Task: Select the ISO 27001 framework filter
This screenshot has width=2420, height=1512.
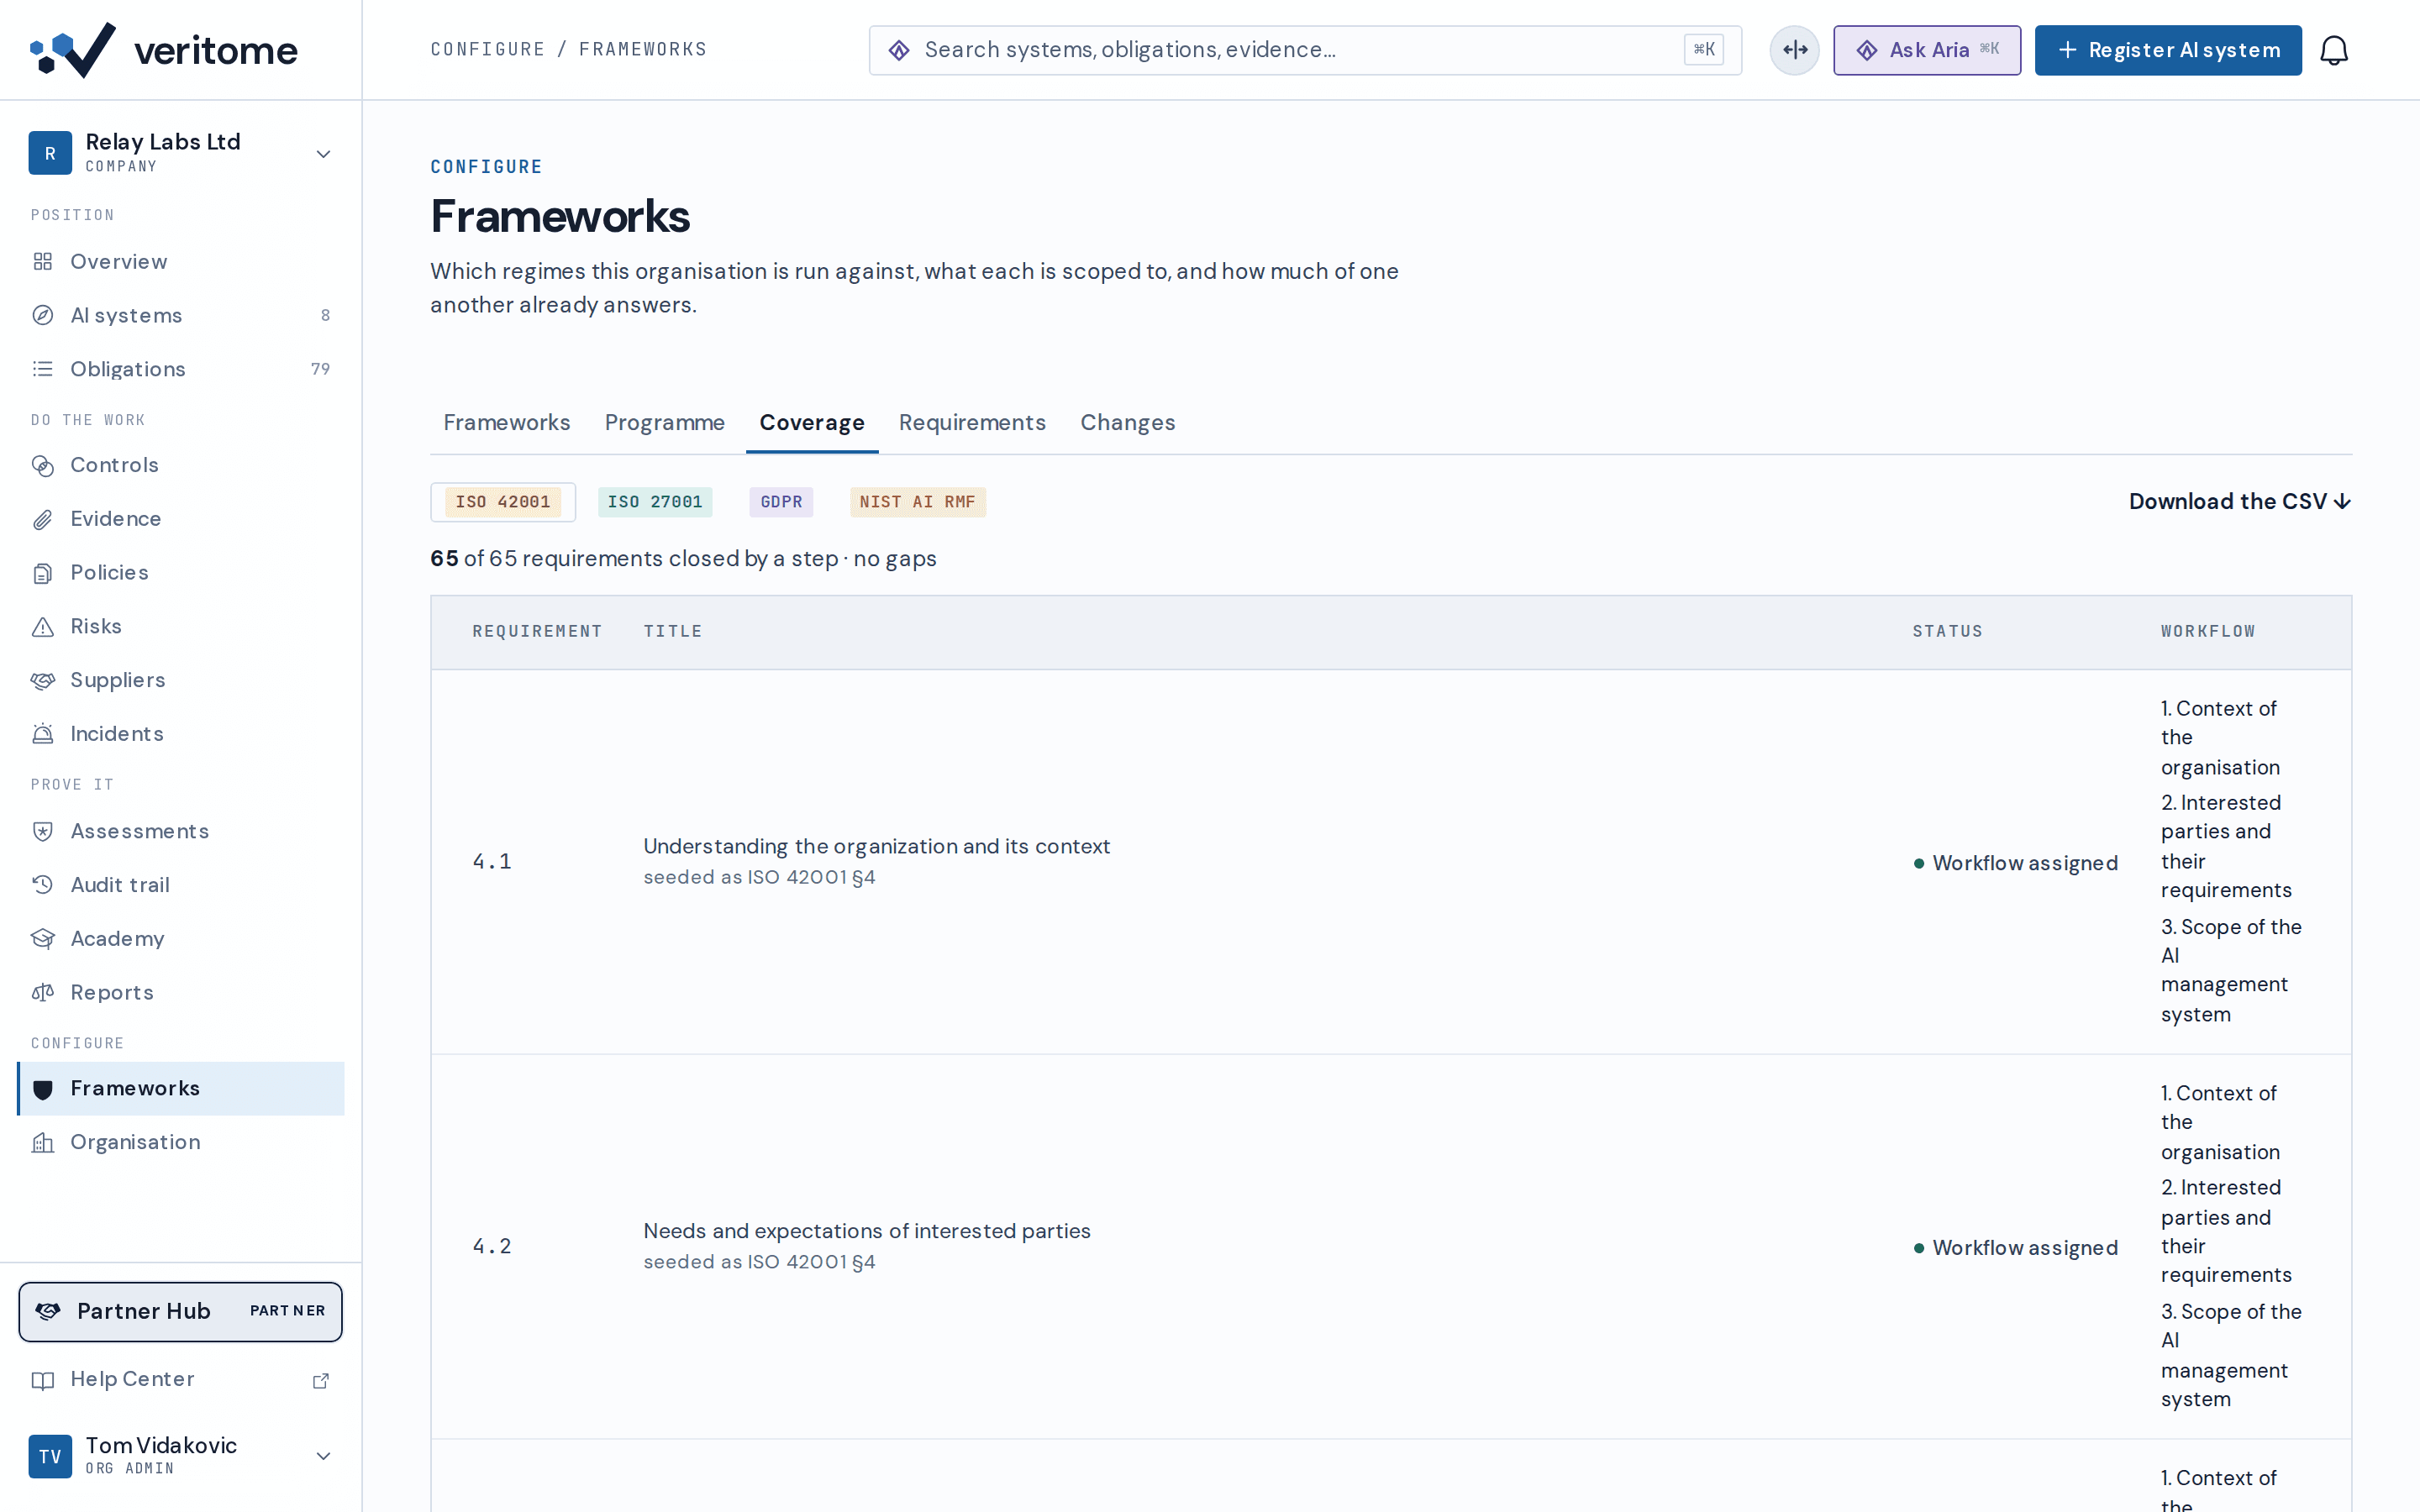Action: [655, 502]
